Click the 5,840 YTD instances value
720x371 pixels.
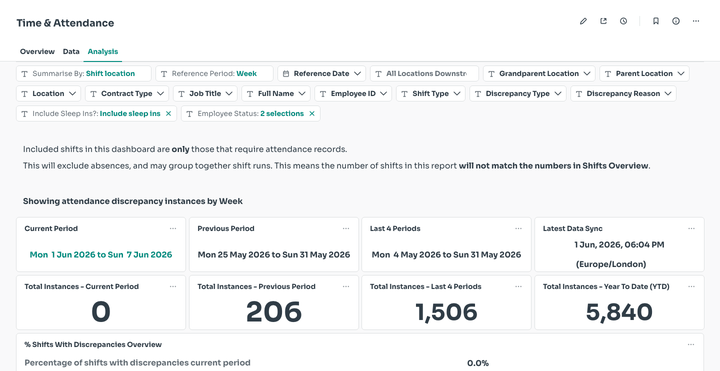(x=619, y=312)
